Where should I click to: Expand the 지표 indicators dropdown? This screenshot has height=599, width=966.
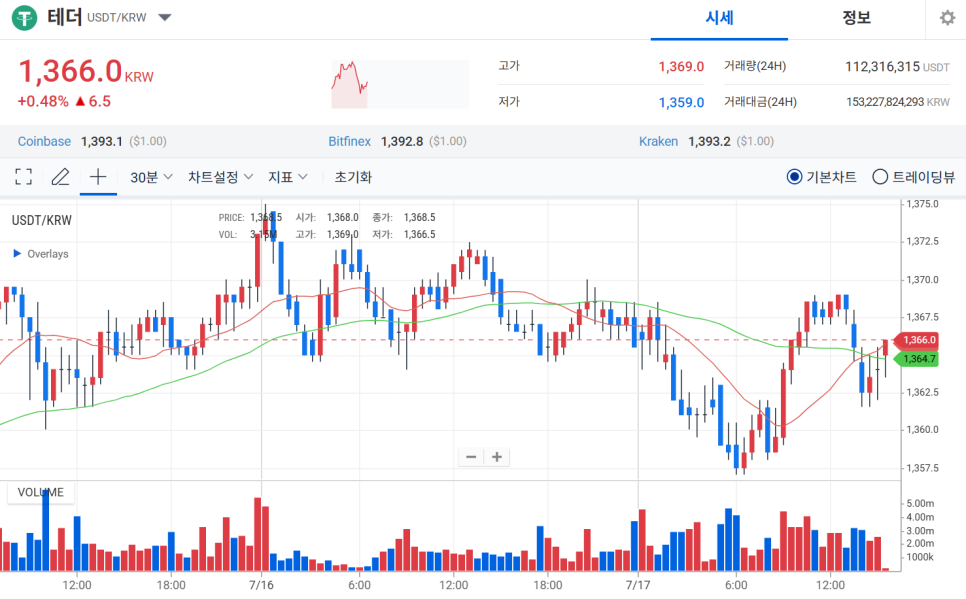tap(288, 177)
